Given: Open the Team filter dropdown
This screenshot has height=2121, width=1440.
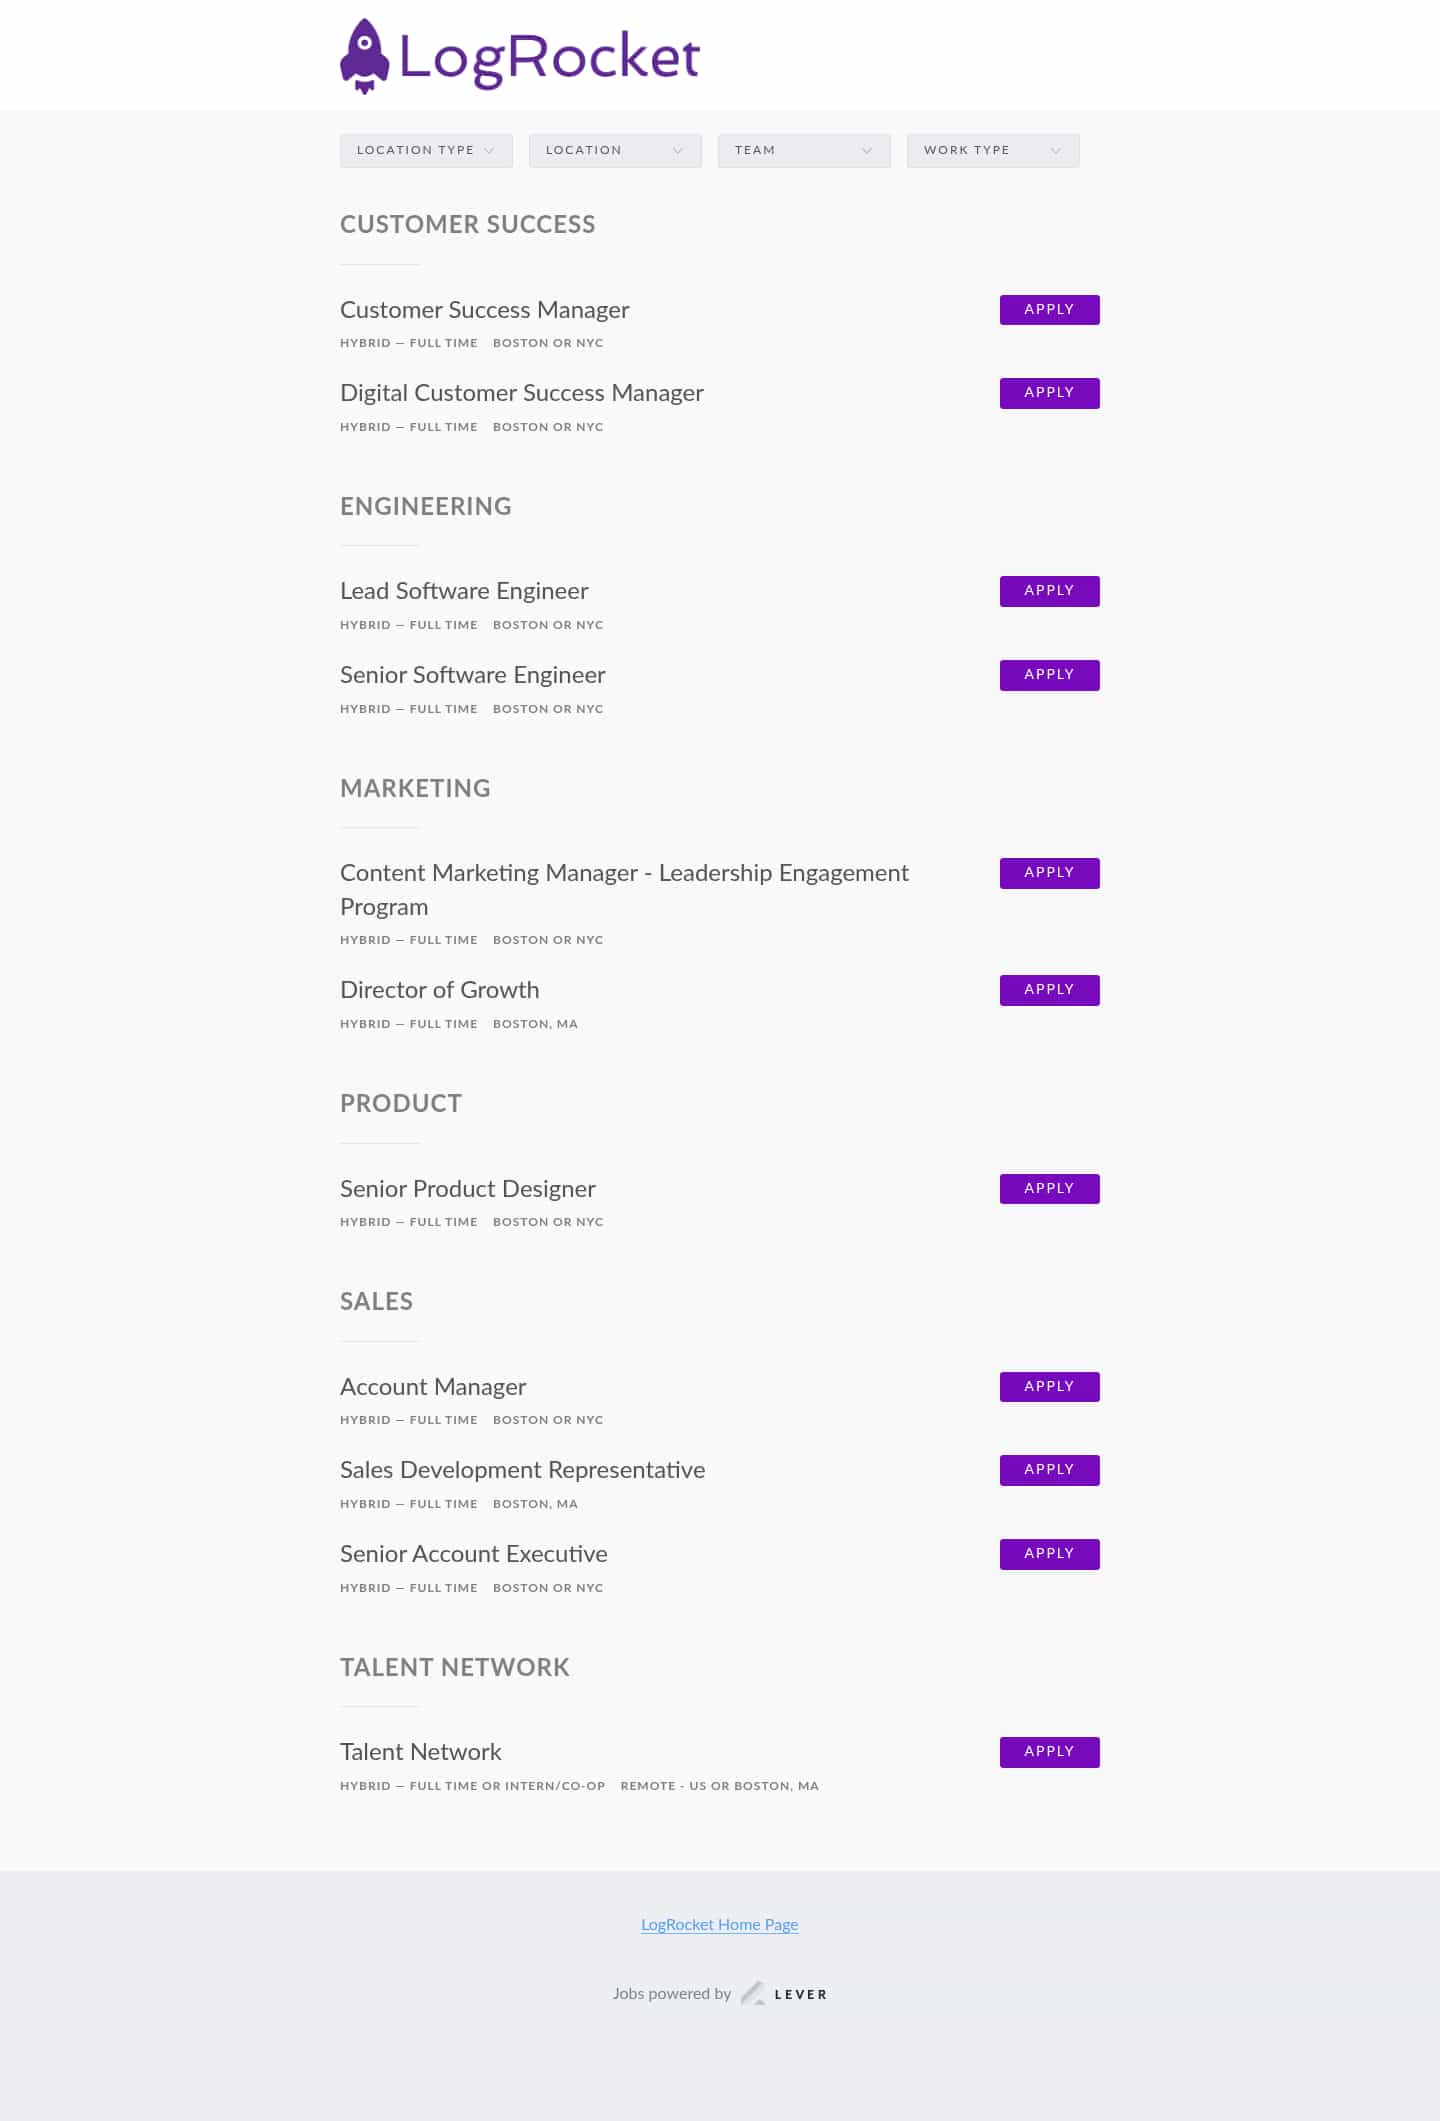Looking at the screenshot, I should 803,150.
